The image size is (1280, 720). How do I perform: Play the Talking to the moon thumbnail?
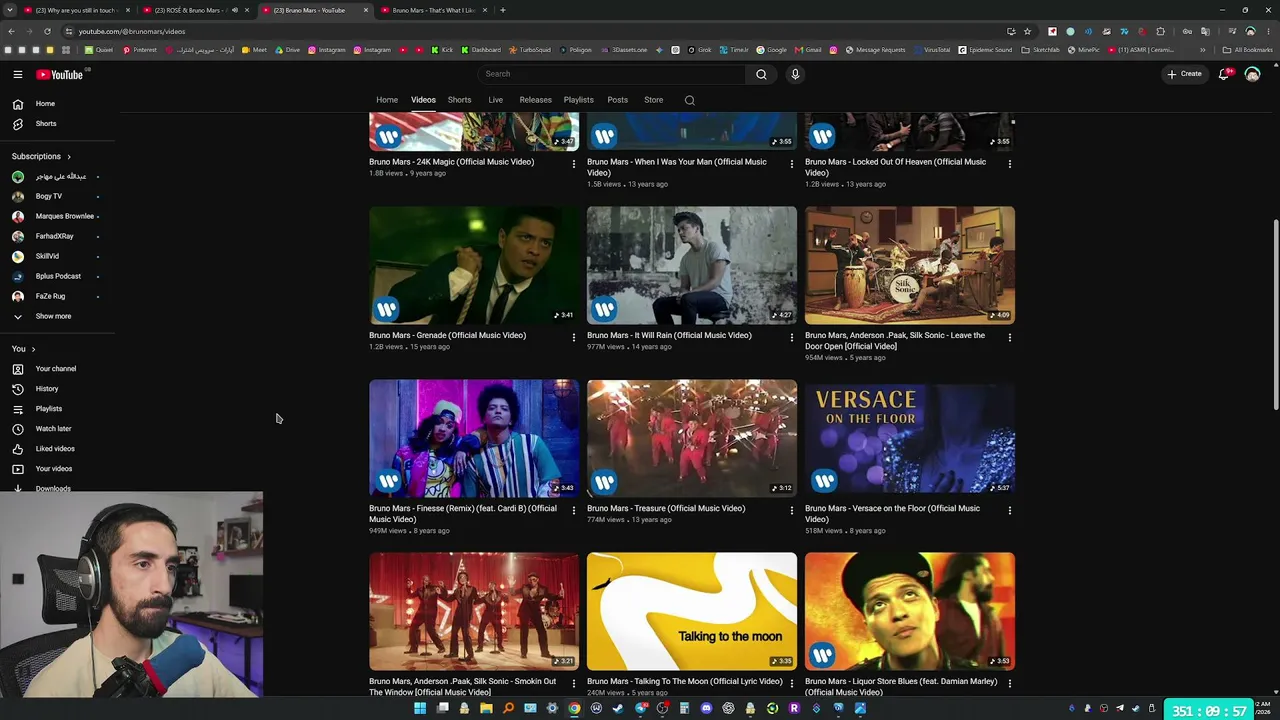pos(692,611)
